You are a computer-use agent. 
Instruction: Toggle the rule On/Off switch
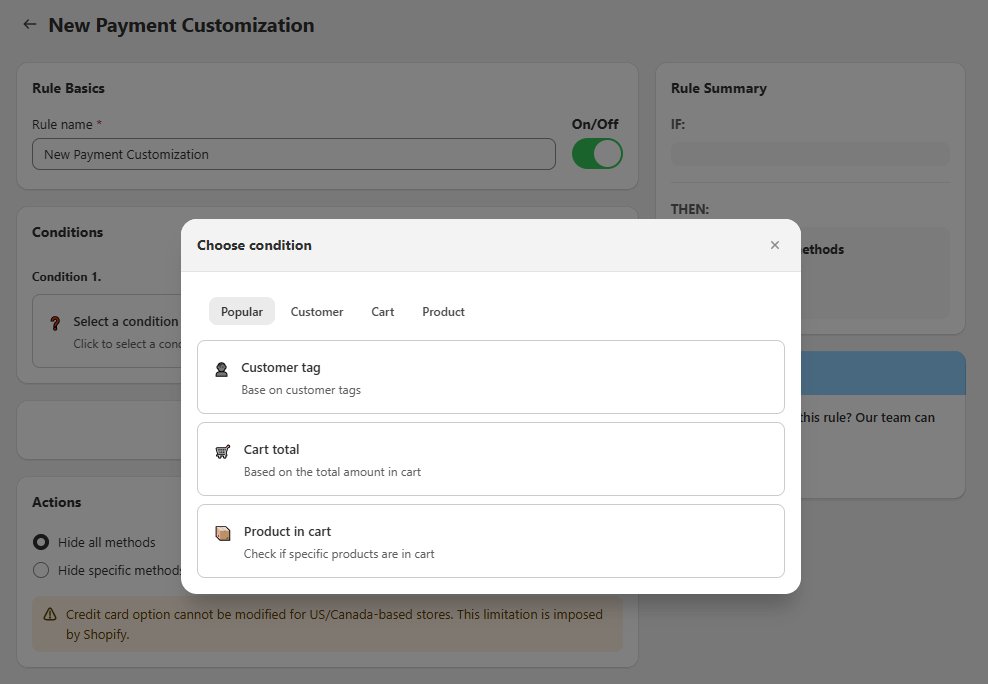[597, 153]
